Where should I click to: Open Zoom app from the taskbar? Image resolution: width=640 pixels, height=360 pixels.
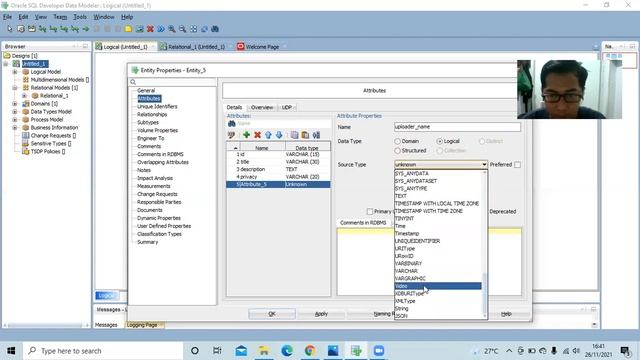(379, 351)
